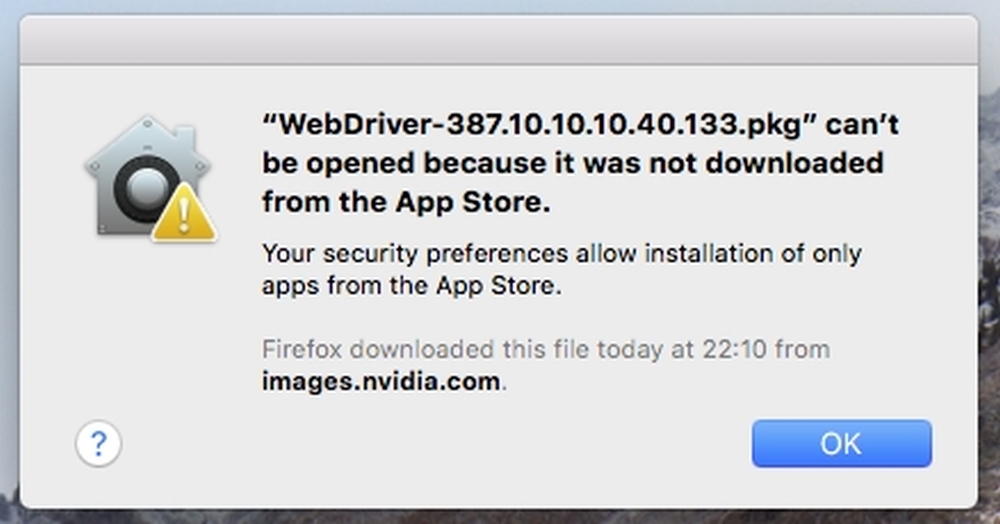Click the word "Firefox" in the gray text
Image resolution: width=1000 pixels, height=524 pixels.
(x=302, y=349)
